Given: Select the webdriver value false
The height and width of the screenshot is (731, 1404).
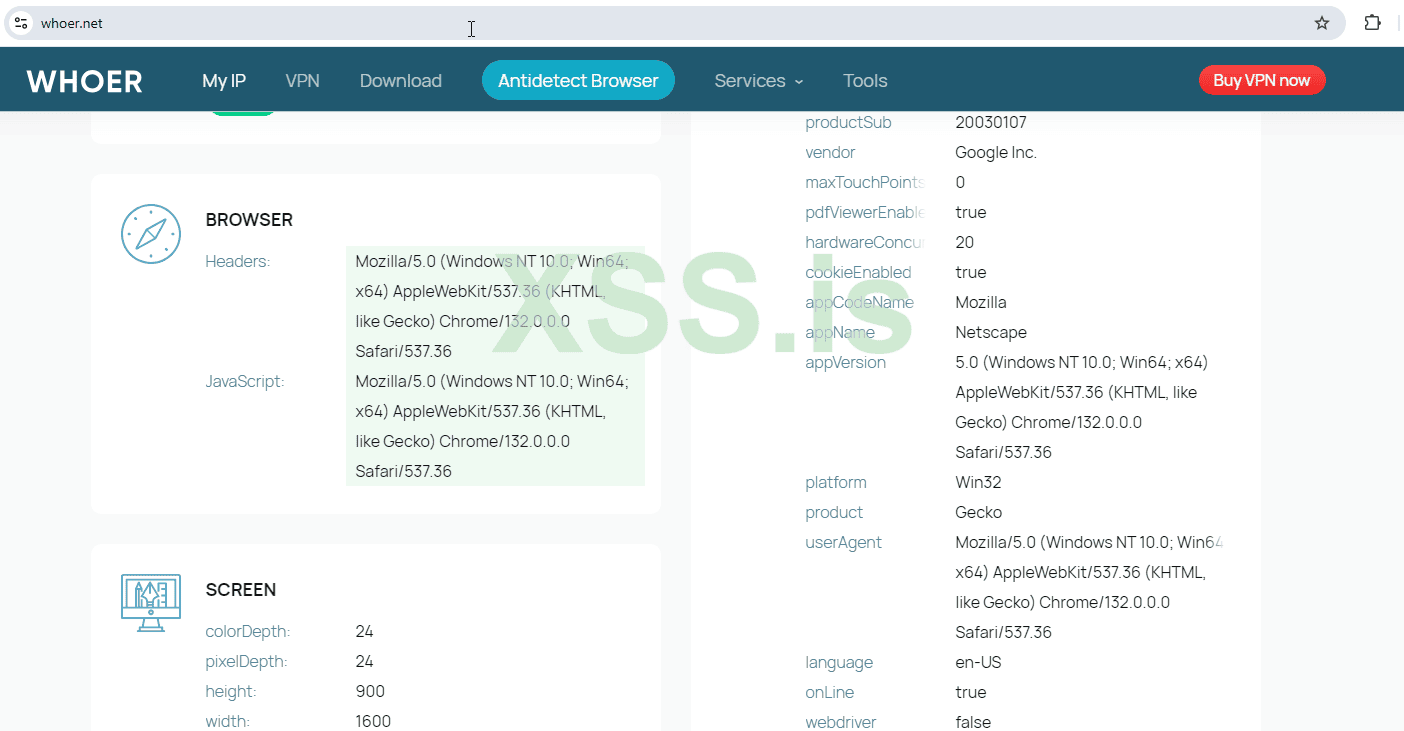Looking at the screenshot, I should click(973, 722).
